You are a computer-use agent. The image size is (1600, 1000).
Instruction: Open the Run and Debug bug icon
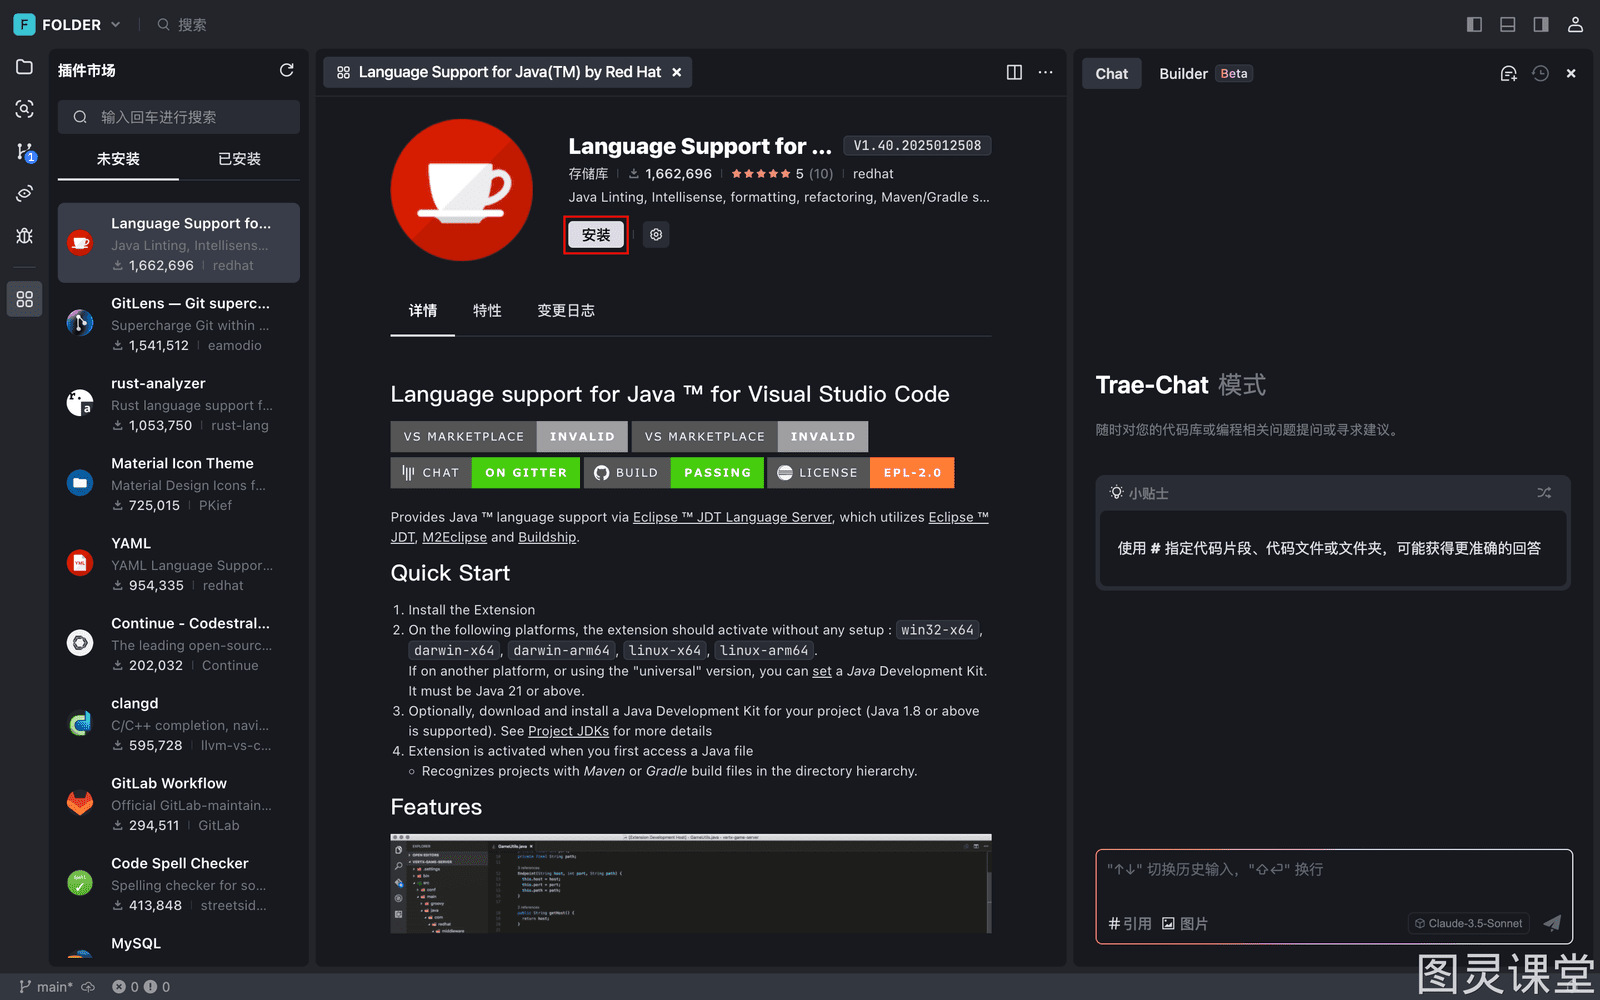[x=25, y=236]
